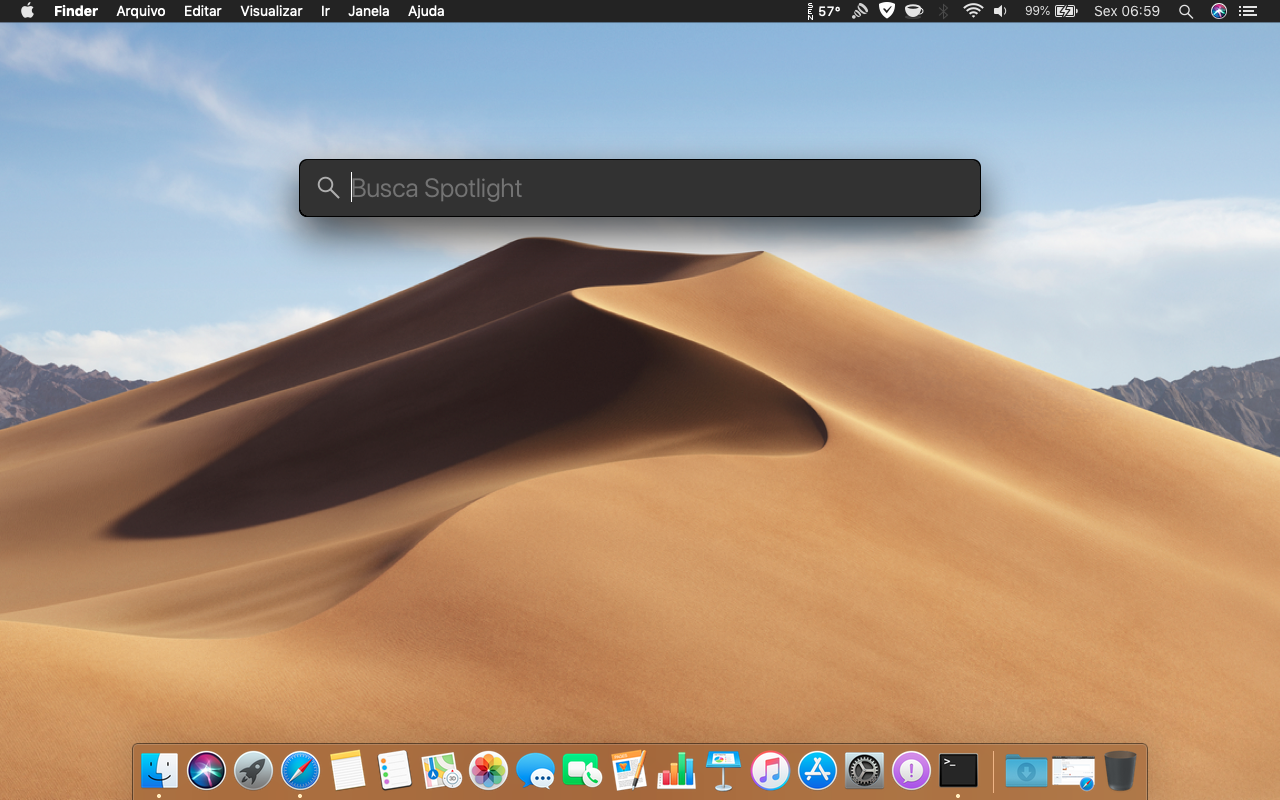Open Photos from the Dock
Viewport: 1280px width, 800px height.
[x=489, y=770]
